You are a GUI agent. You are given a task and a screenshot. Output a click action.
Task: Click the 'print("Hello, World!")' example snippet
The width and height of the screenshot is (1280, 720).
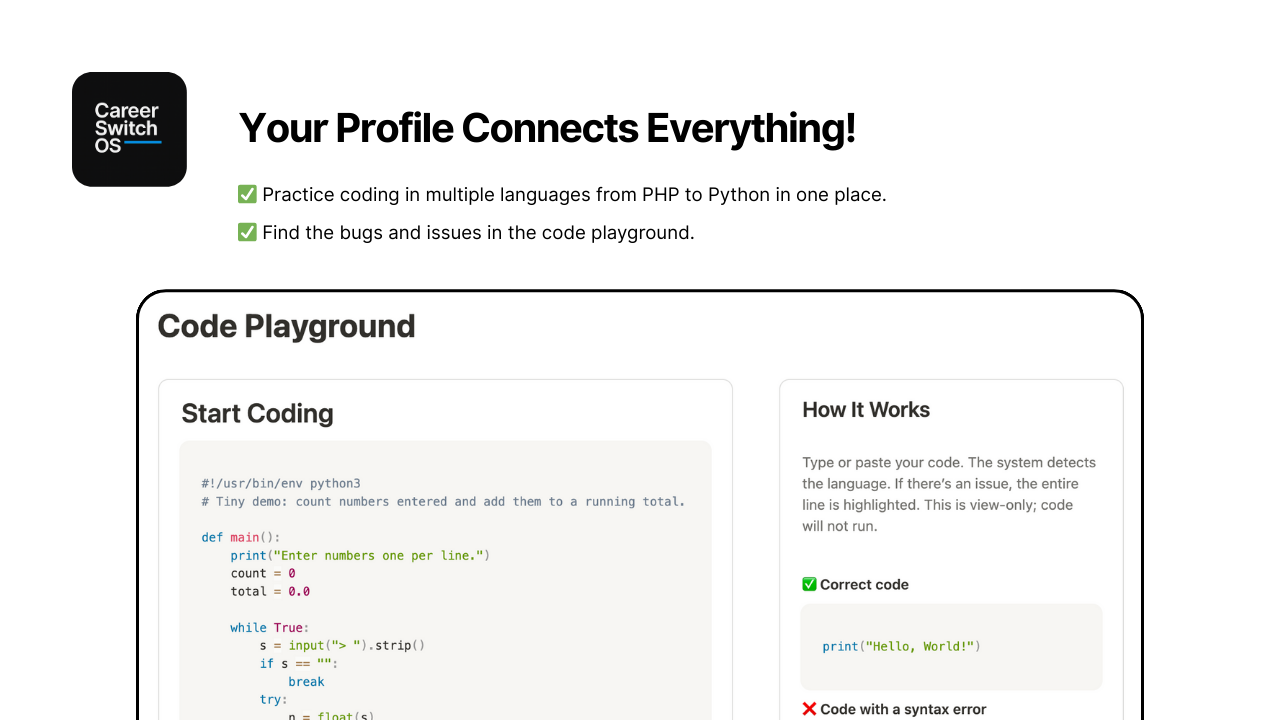901,646
